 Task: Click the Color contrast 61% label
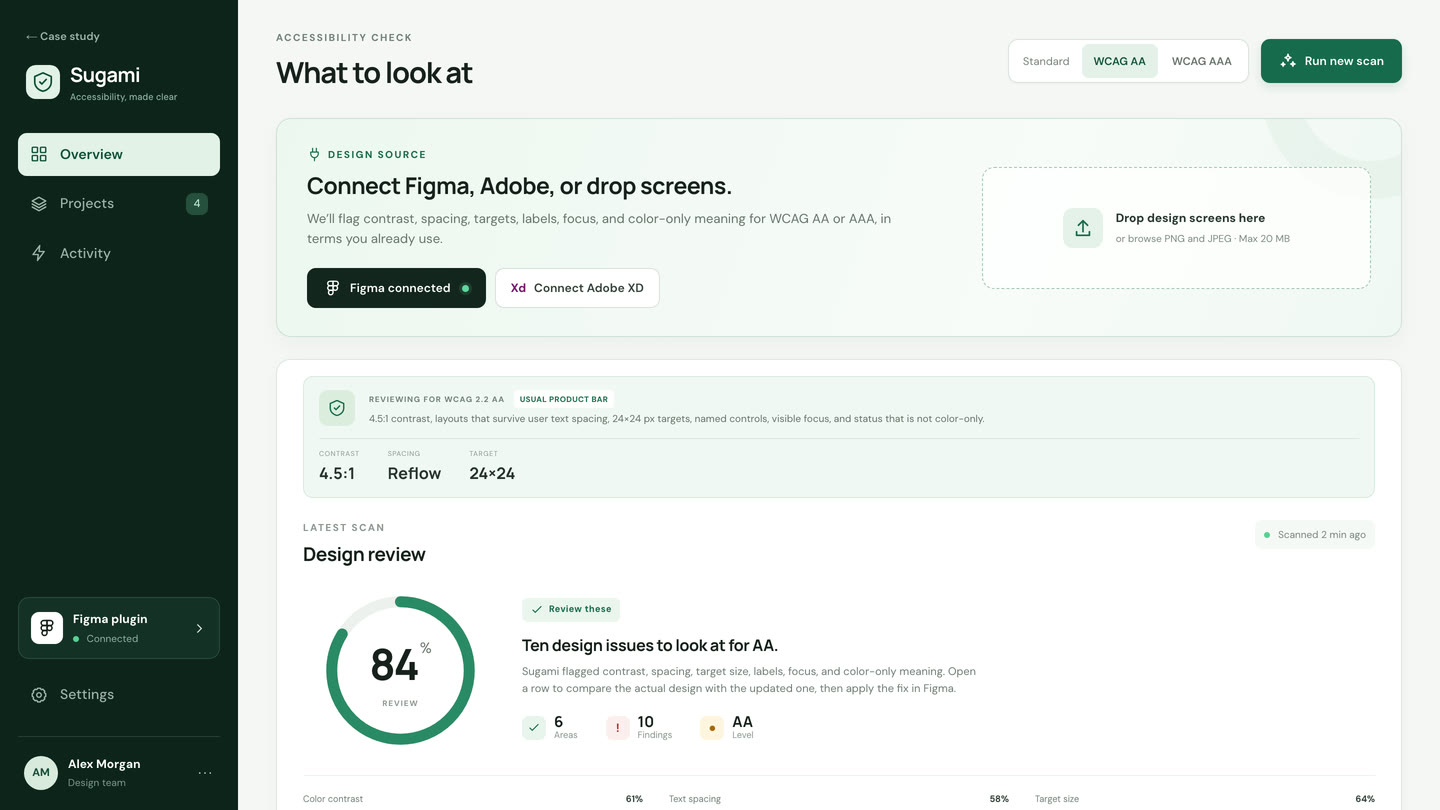point(473,799)
